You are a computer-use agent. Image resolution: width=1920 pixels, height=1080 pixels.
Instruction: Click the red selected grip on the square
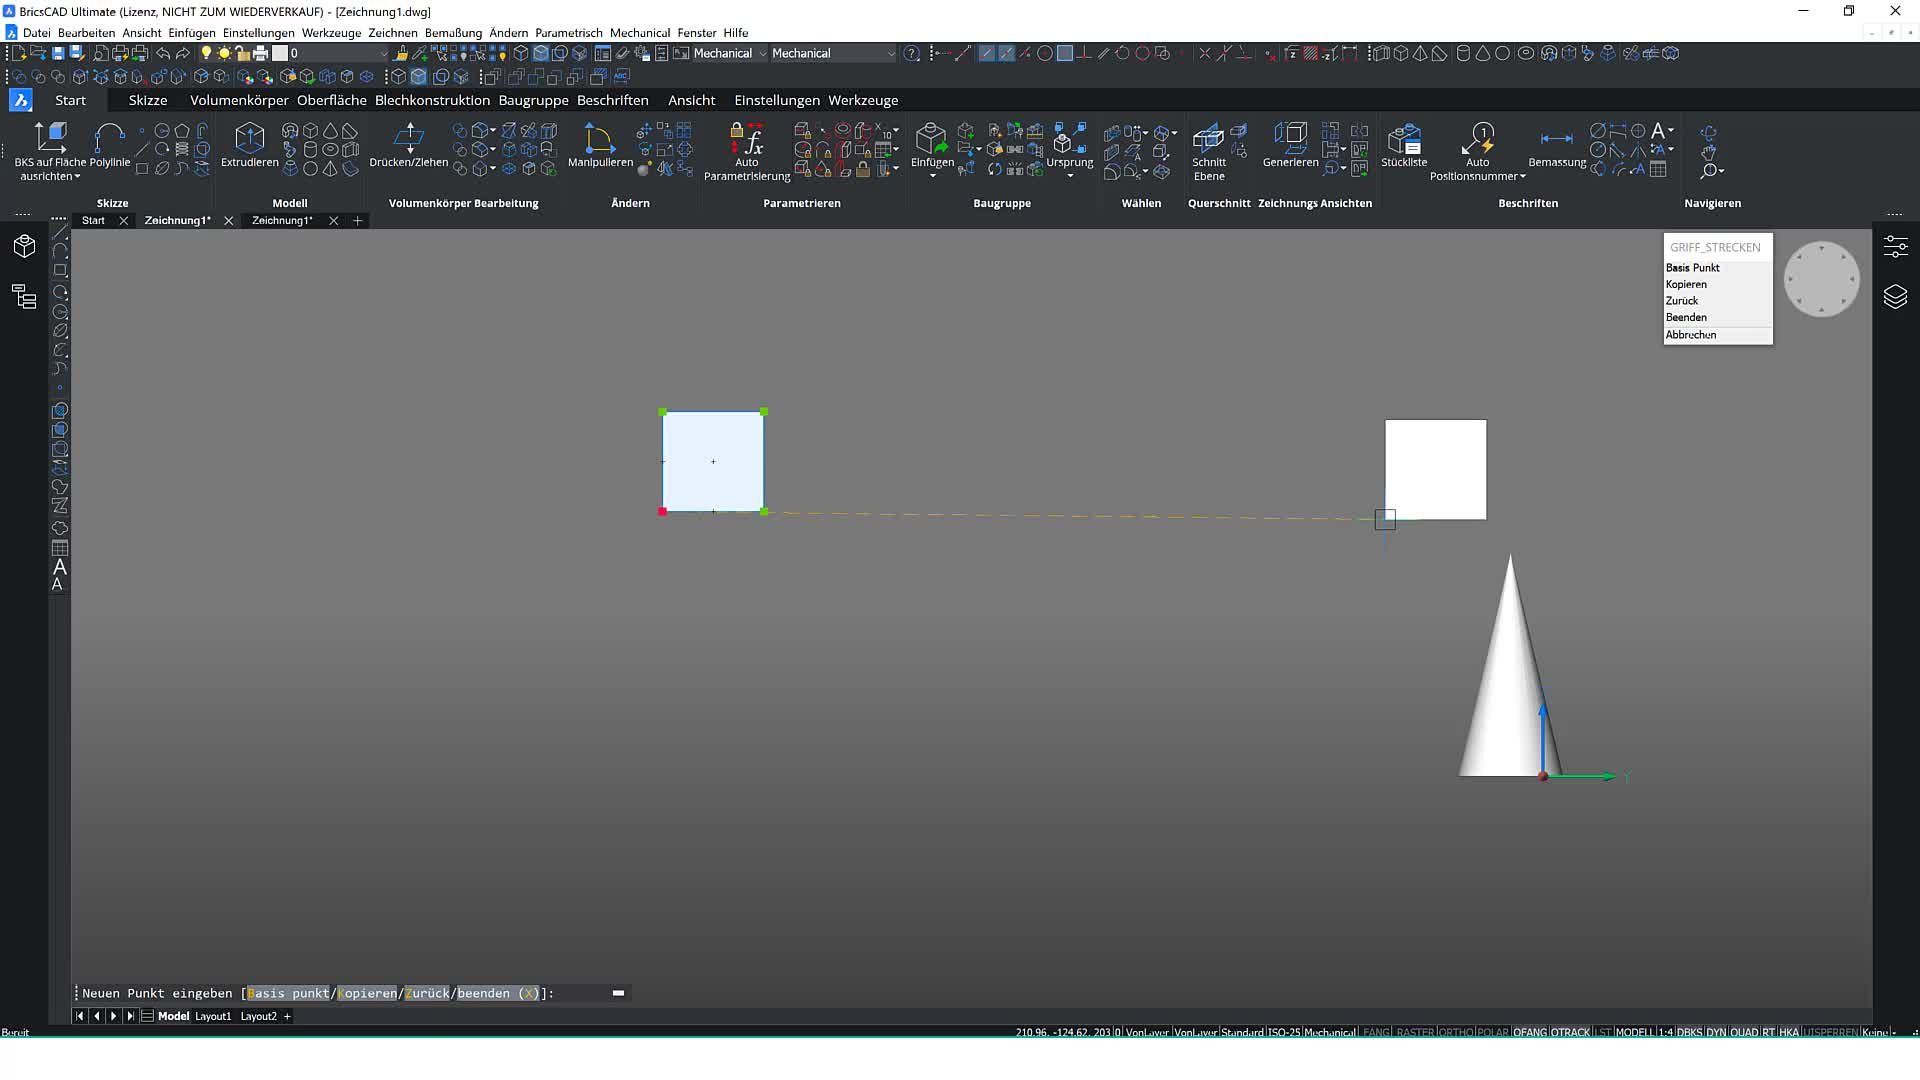tap(662, 511)
